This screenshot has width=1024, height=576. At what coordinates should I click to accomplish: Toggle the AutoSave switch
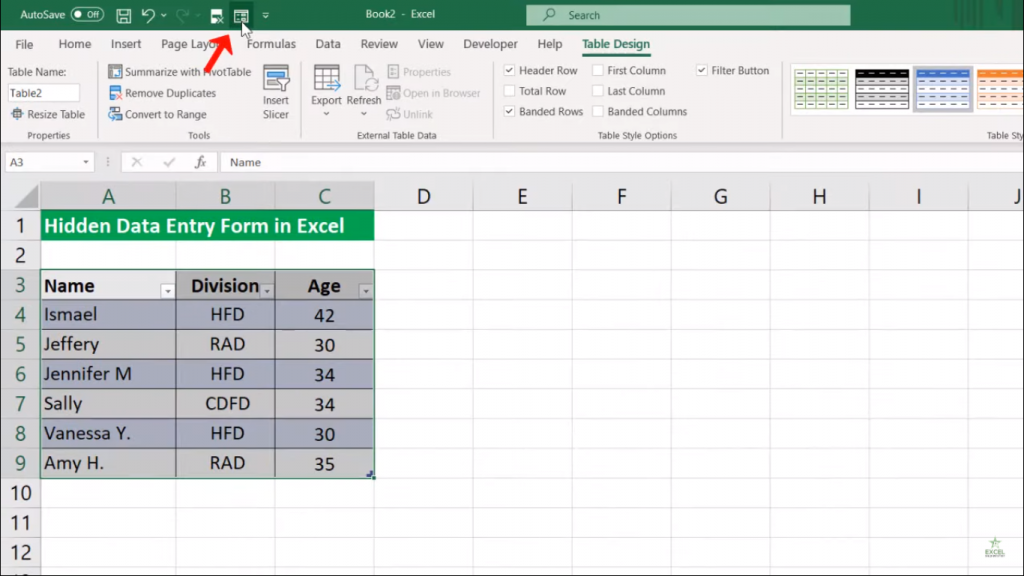pos(87,15)
